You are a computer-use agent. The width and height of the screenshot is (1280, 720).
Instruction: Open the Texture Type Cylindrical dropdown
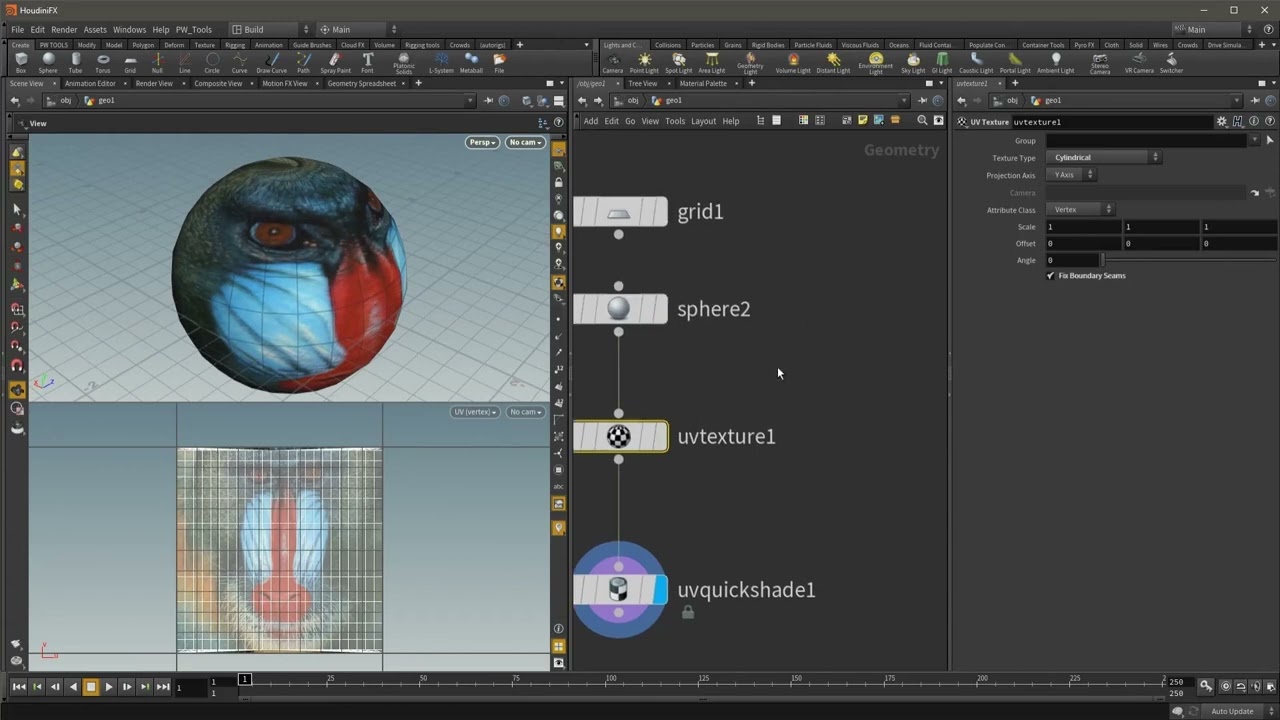pos(1104,157)
